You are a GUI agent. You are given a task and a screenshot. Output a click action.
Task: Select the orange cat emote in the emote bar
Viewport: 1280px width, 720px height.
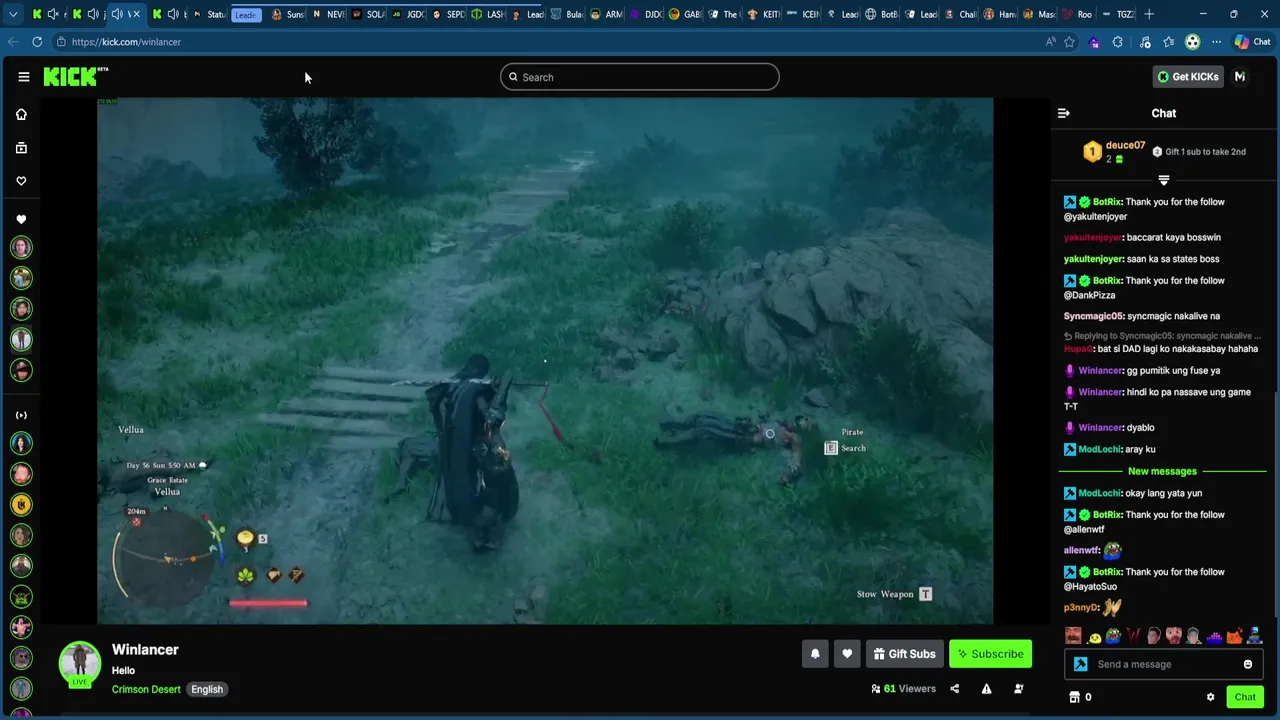point(1235,636)
